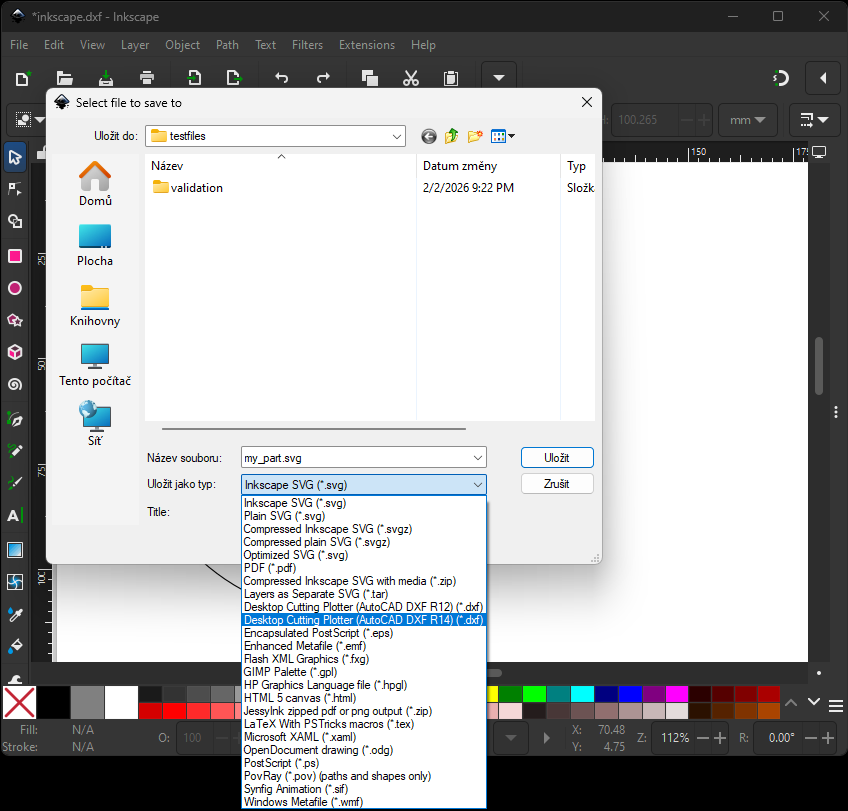Select the Star tool
848x811 pixels.
click(15, 321)
